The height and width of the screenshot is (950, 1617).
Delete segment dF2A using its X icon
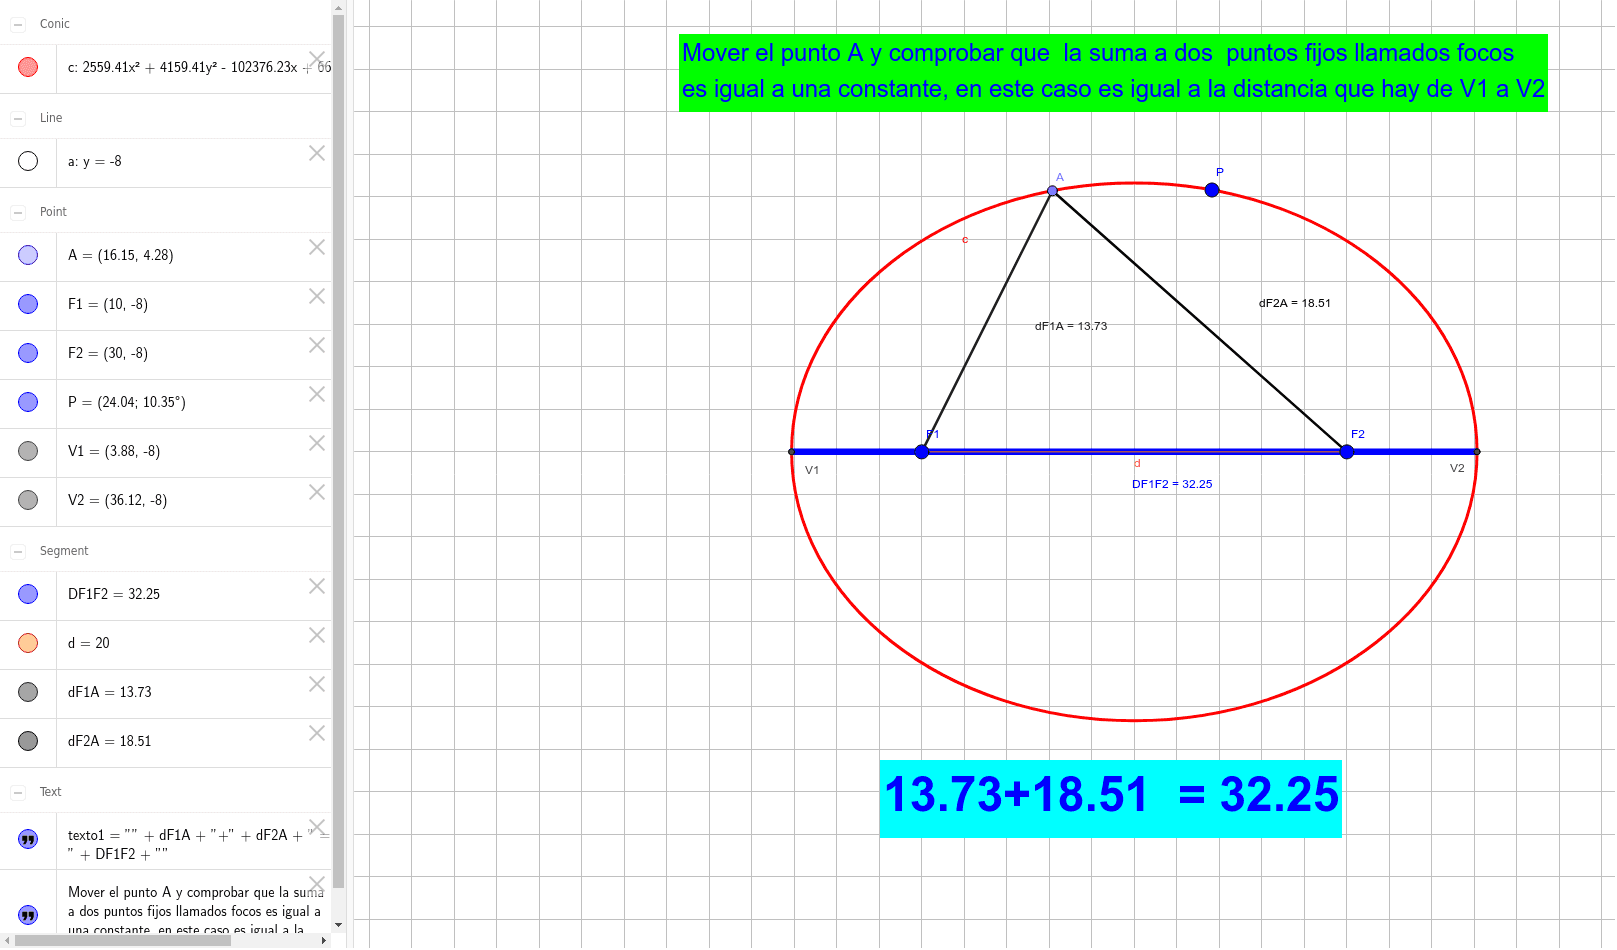[x=317, y=733]
